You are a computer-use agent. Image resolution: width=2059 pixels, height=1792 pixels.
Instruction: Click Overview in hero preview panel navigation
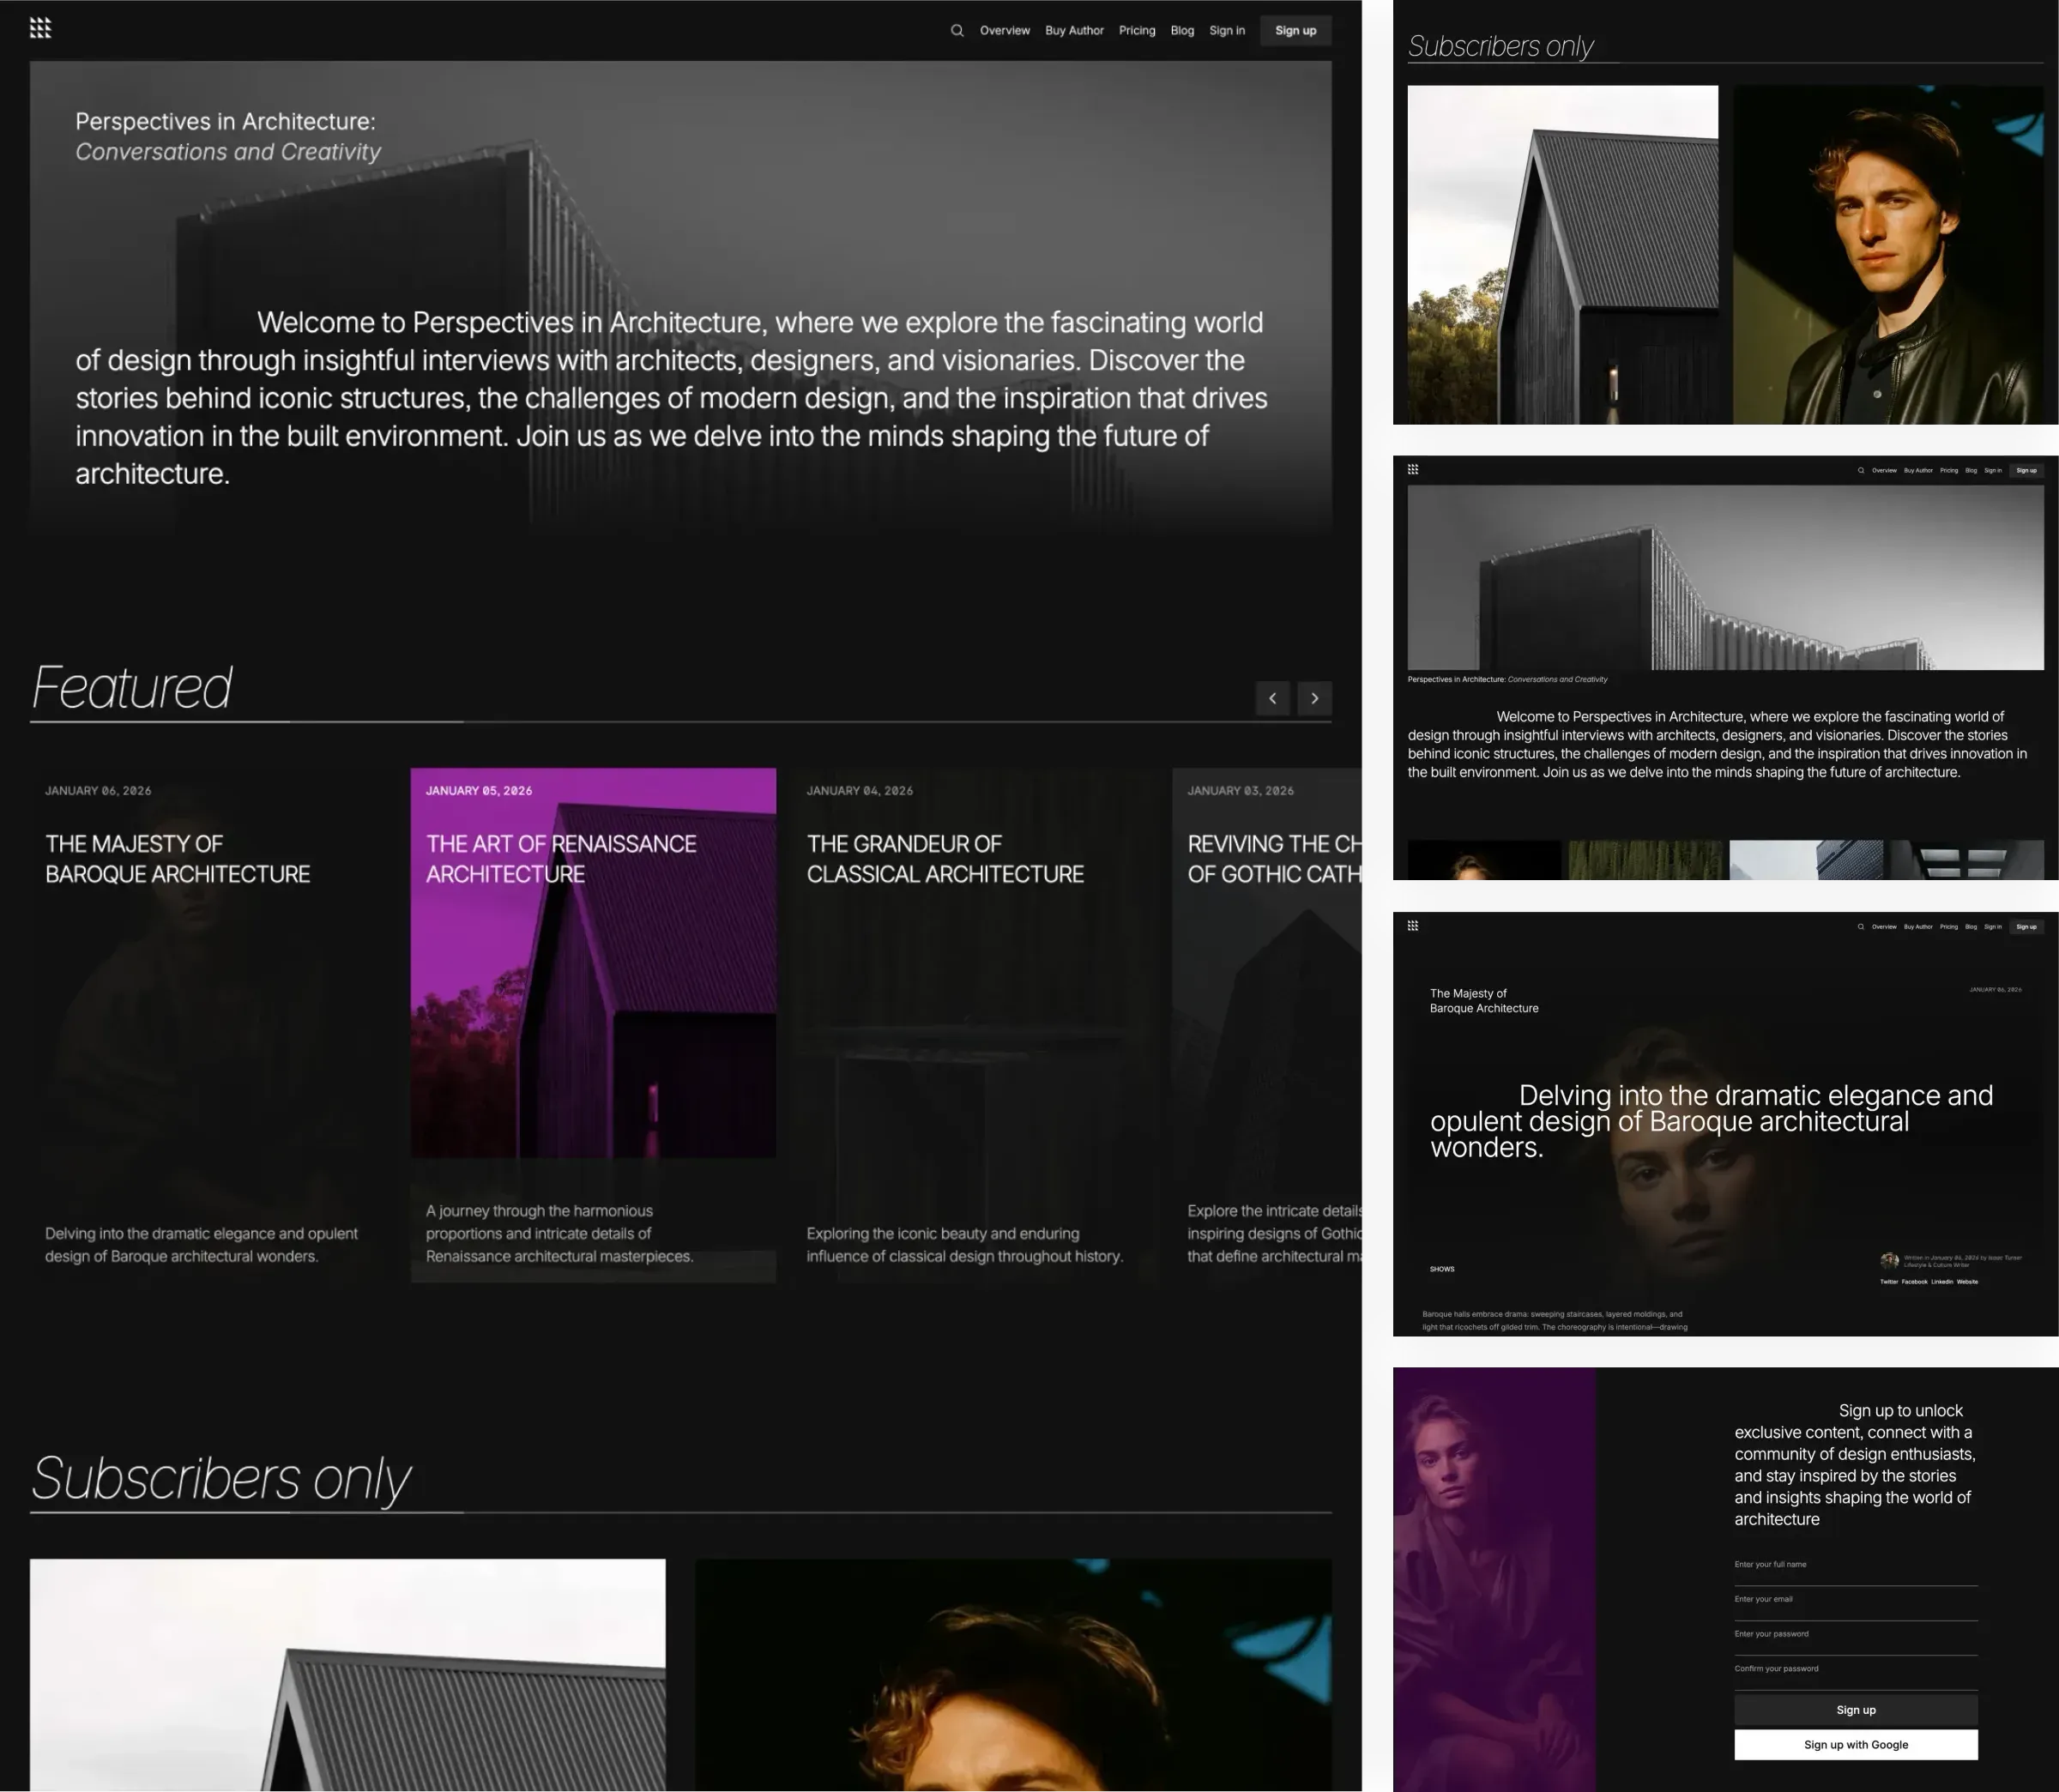tap(1884, 470)
